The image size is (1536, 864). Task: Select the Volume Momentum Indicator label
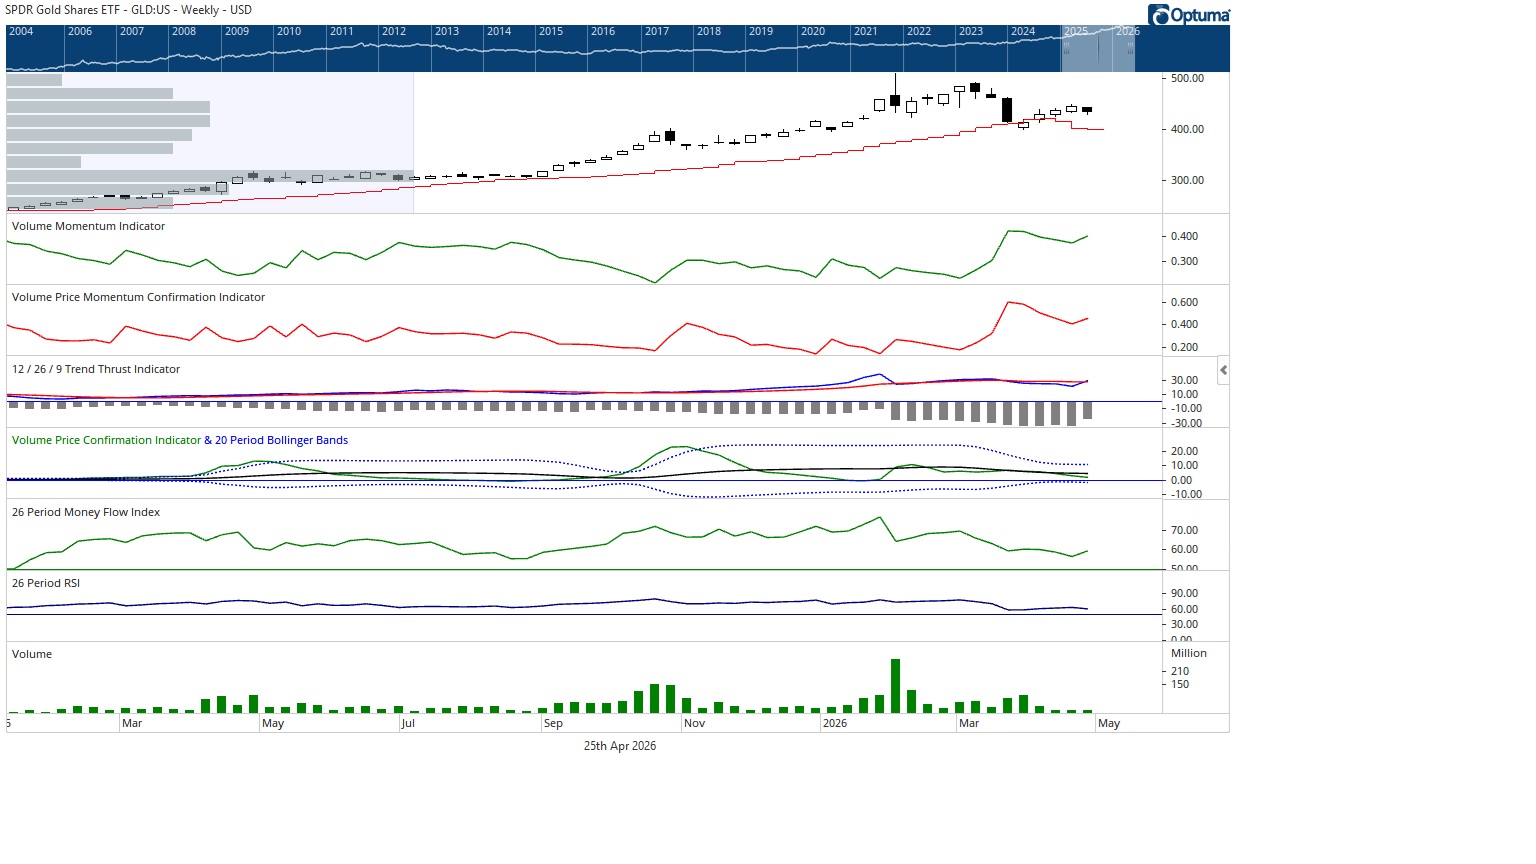[88, 226]
